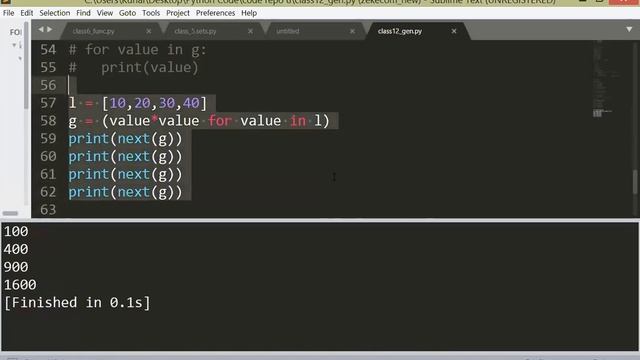Click print(next(g)) on line 59
The height and width of the screenshot is (360, 640).
125,139
